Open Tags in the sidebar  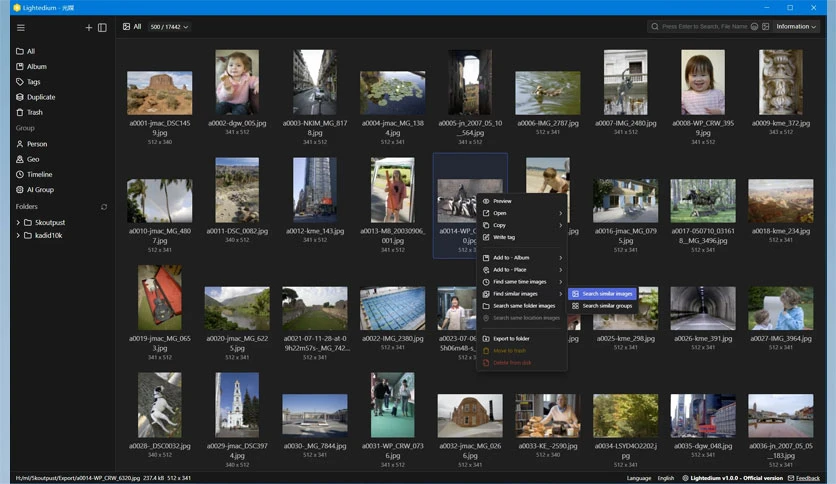point(28,82)
